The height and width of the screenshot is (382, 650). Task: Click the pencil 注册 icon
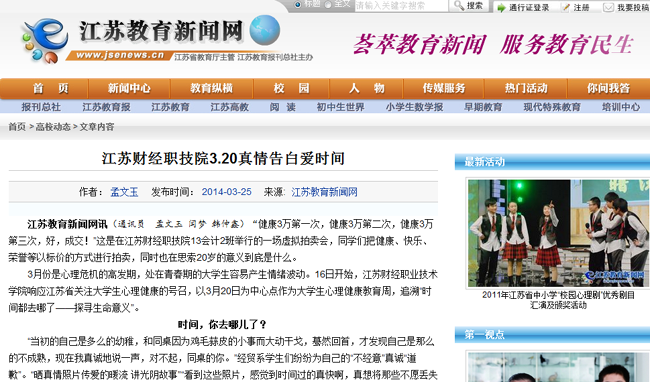click(565, 7)
